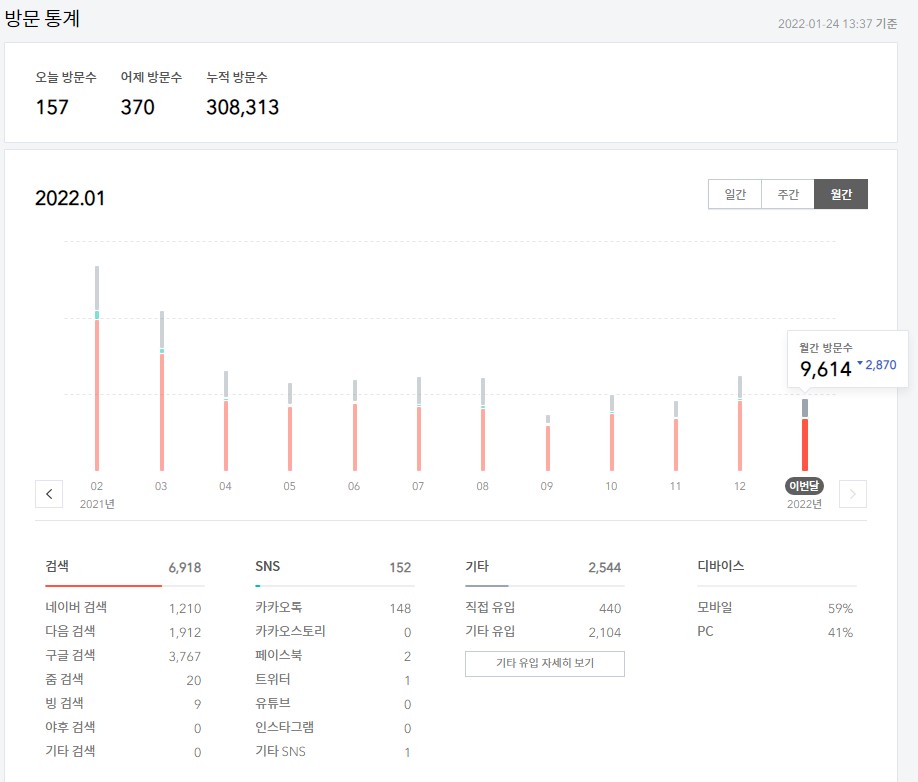The image size is (918, 782).
Task: Click the December 2021 bar
Action: coord(739,425)
